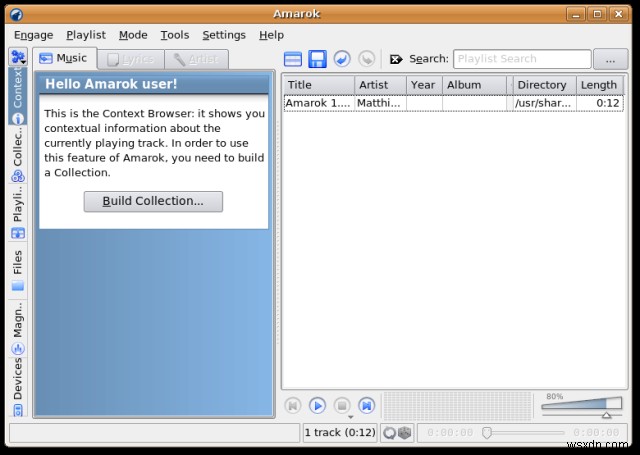Open the Help menu
640x455 pixels.
pos(271,35)
